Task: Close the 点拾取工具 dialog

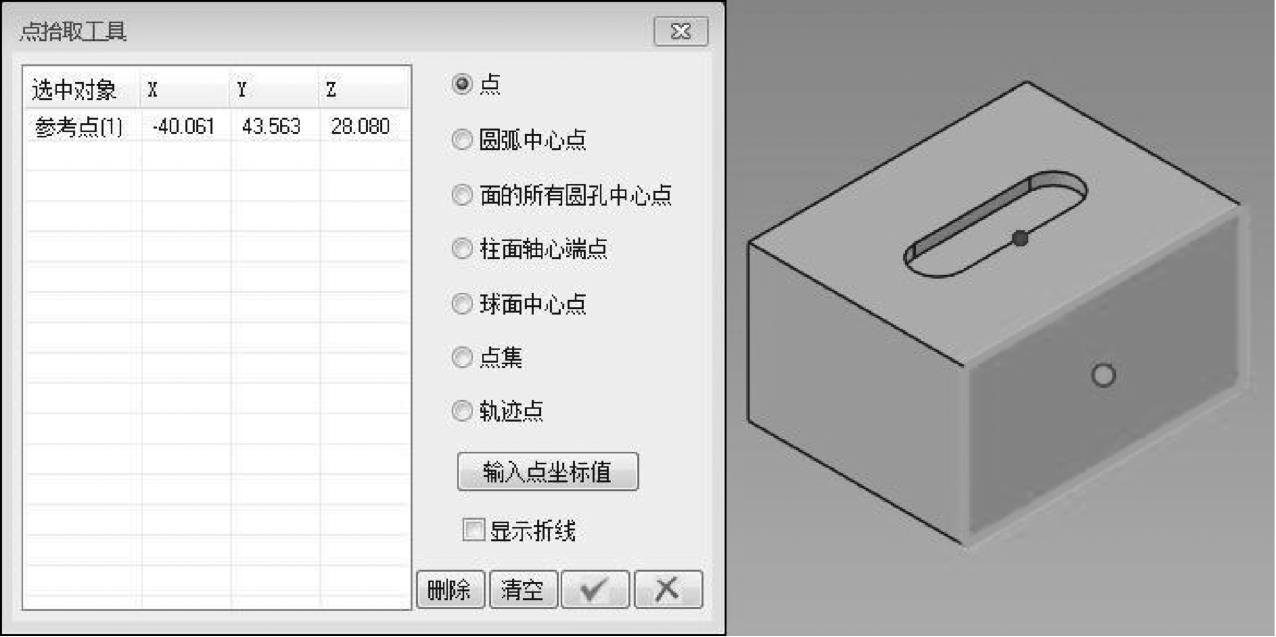Action: [x=681, y=32]
